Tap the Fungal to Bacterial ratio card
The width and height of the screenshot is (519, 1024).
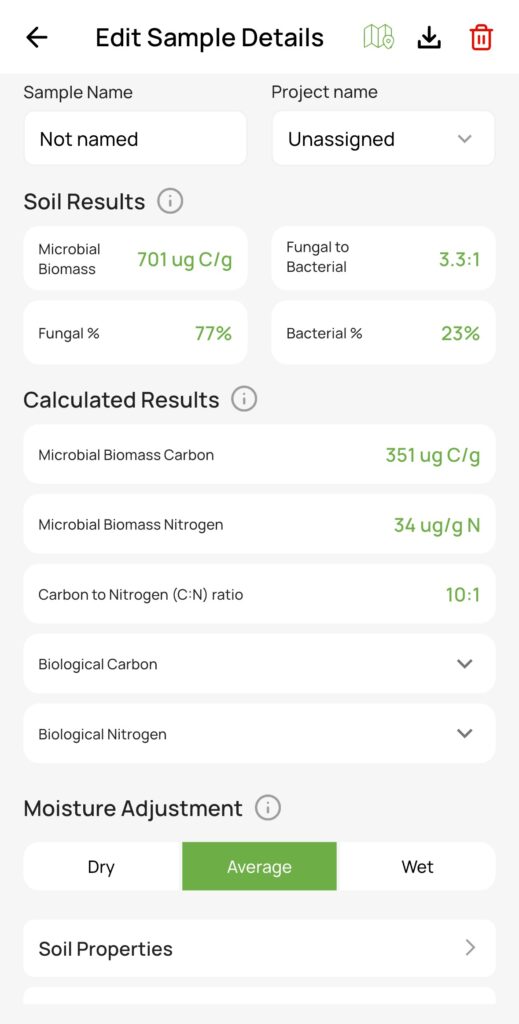click(x=383, y=259)
